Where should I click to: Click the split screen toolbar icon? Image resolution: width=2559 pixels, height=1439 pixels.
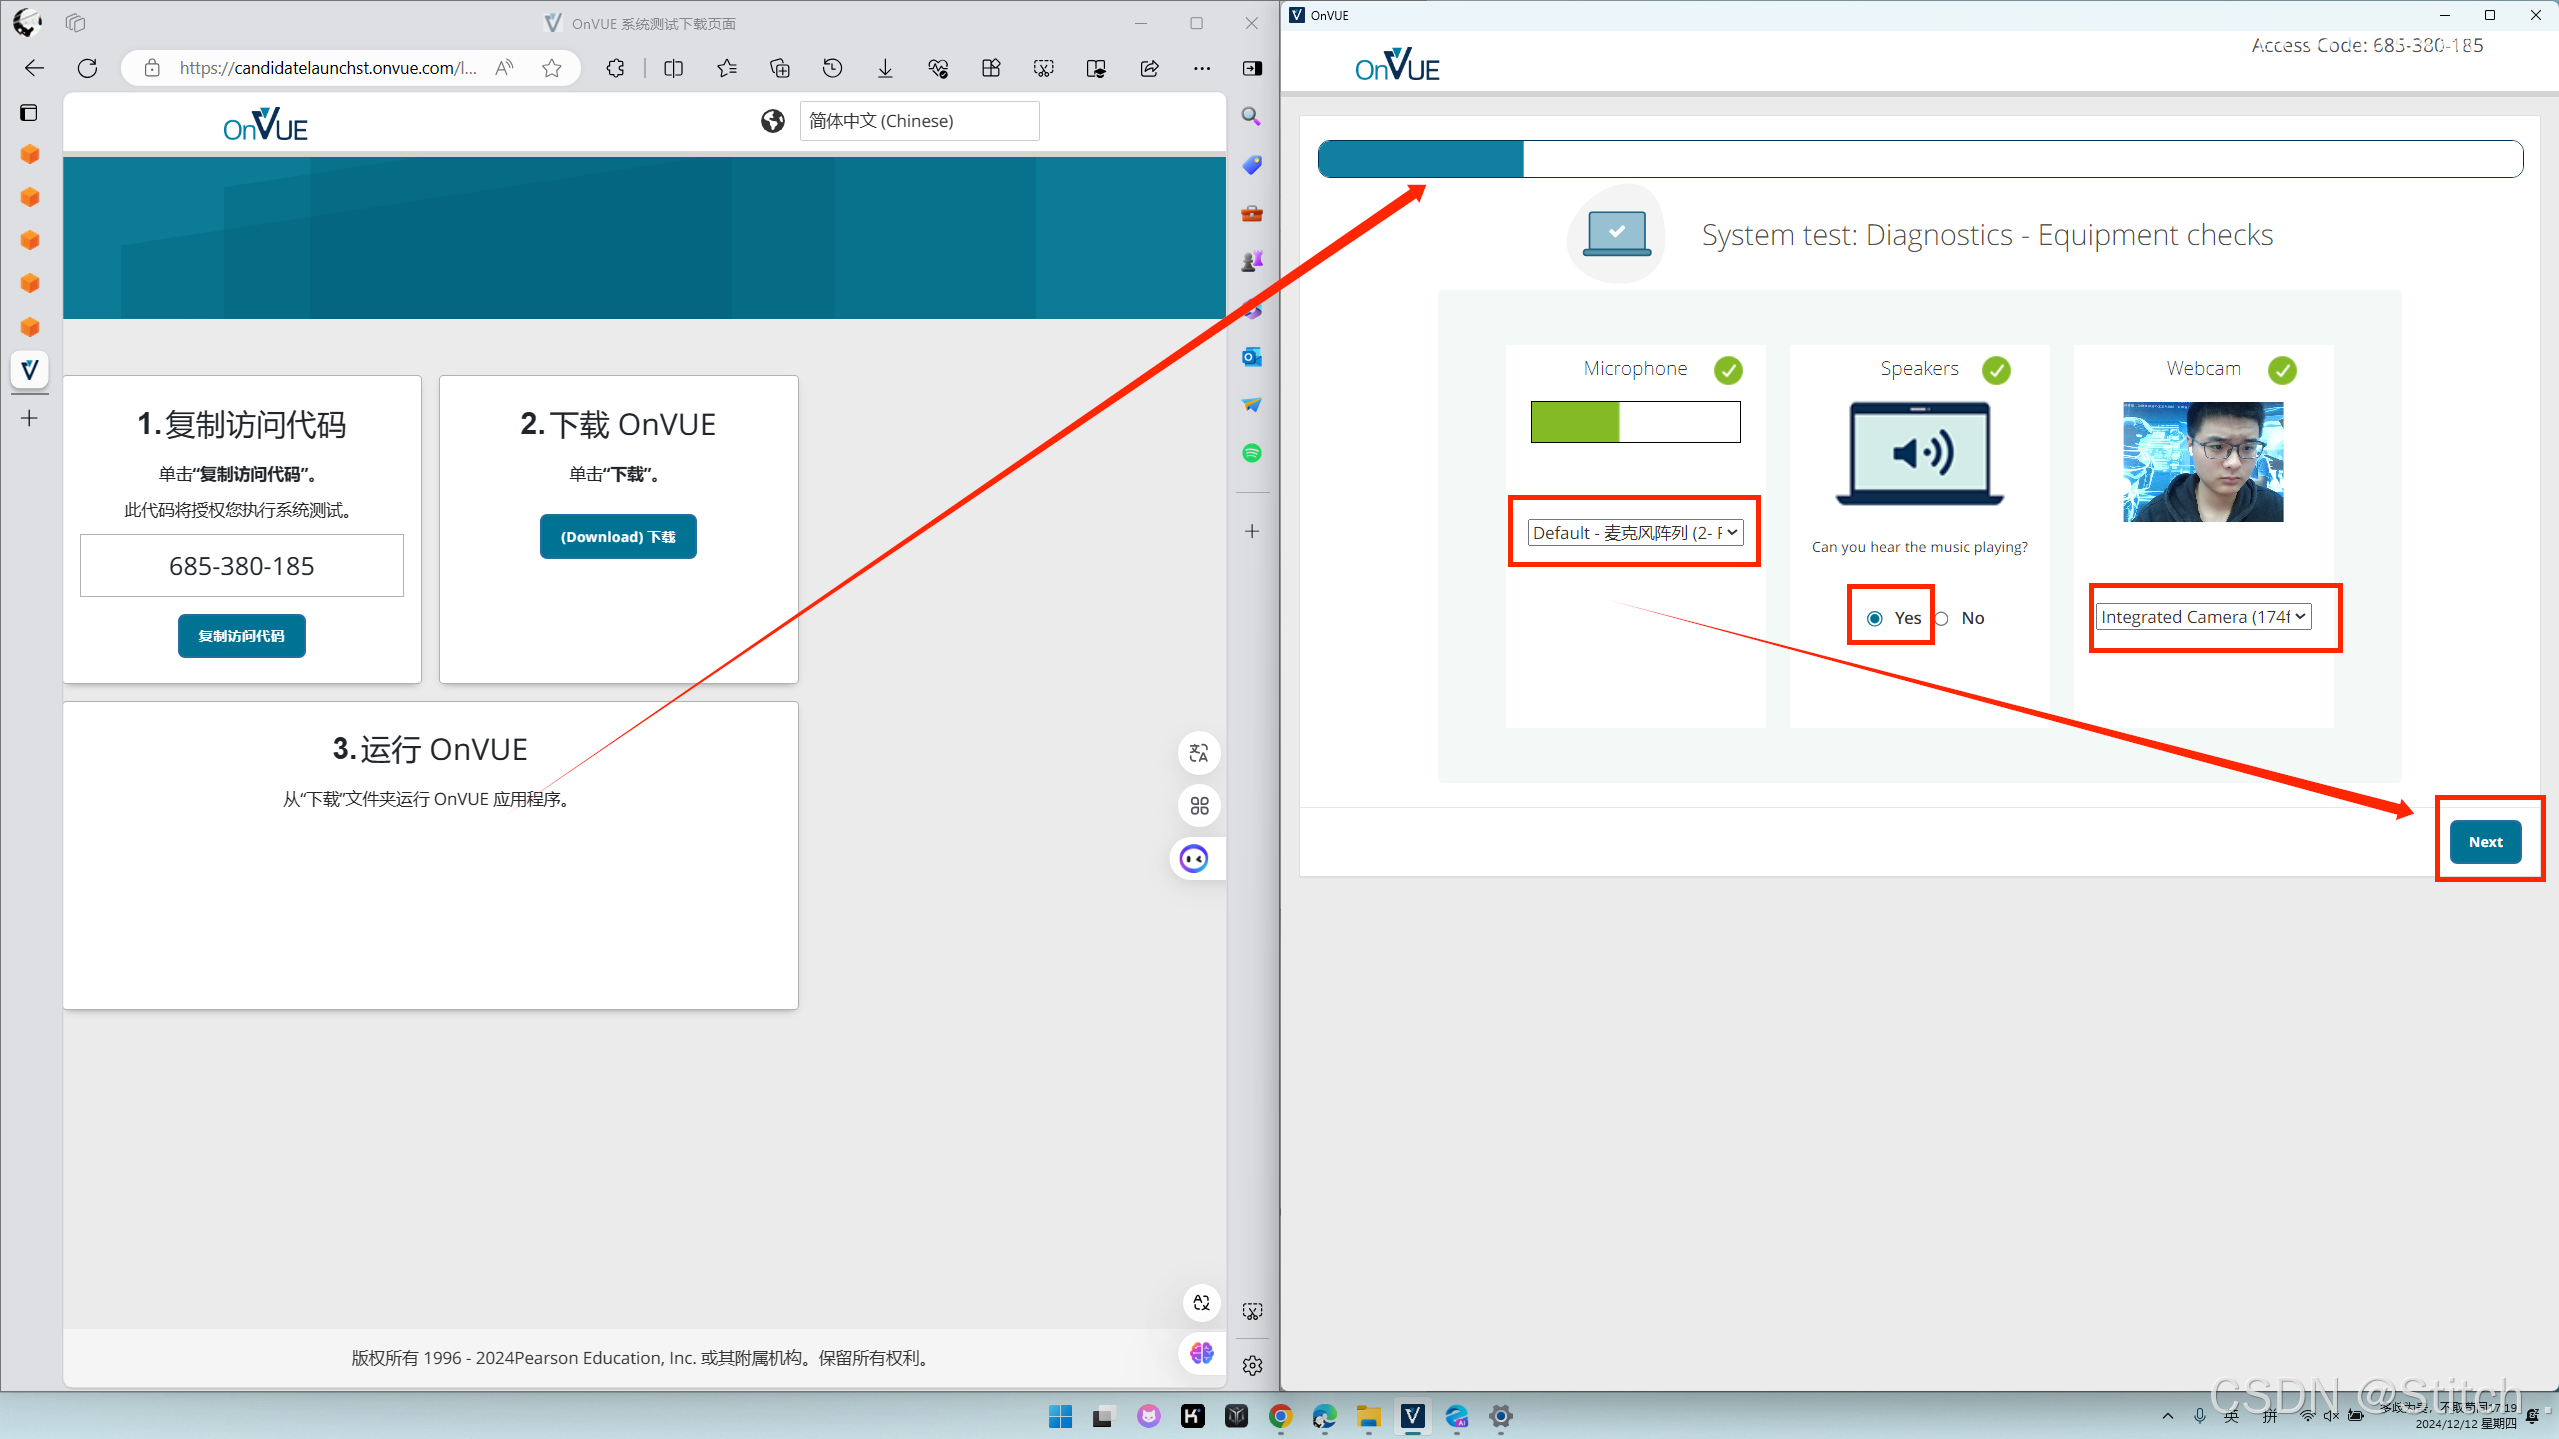[x=674, y=68]
